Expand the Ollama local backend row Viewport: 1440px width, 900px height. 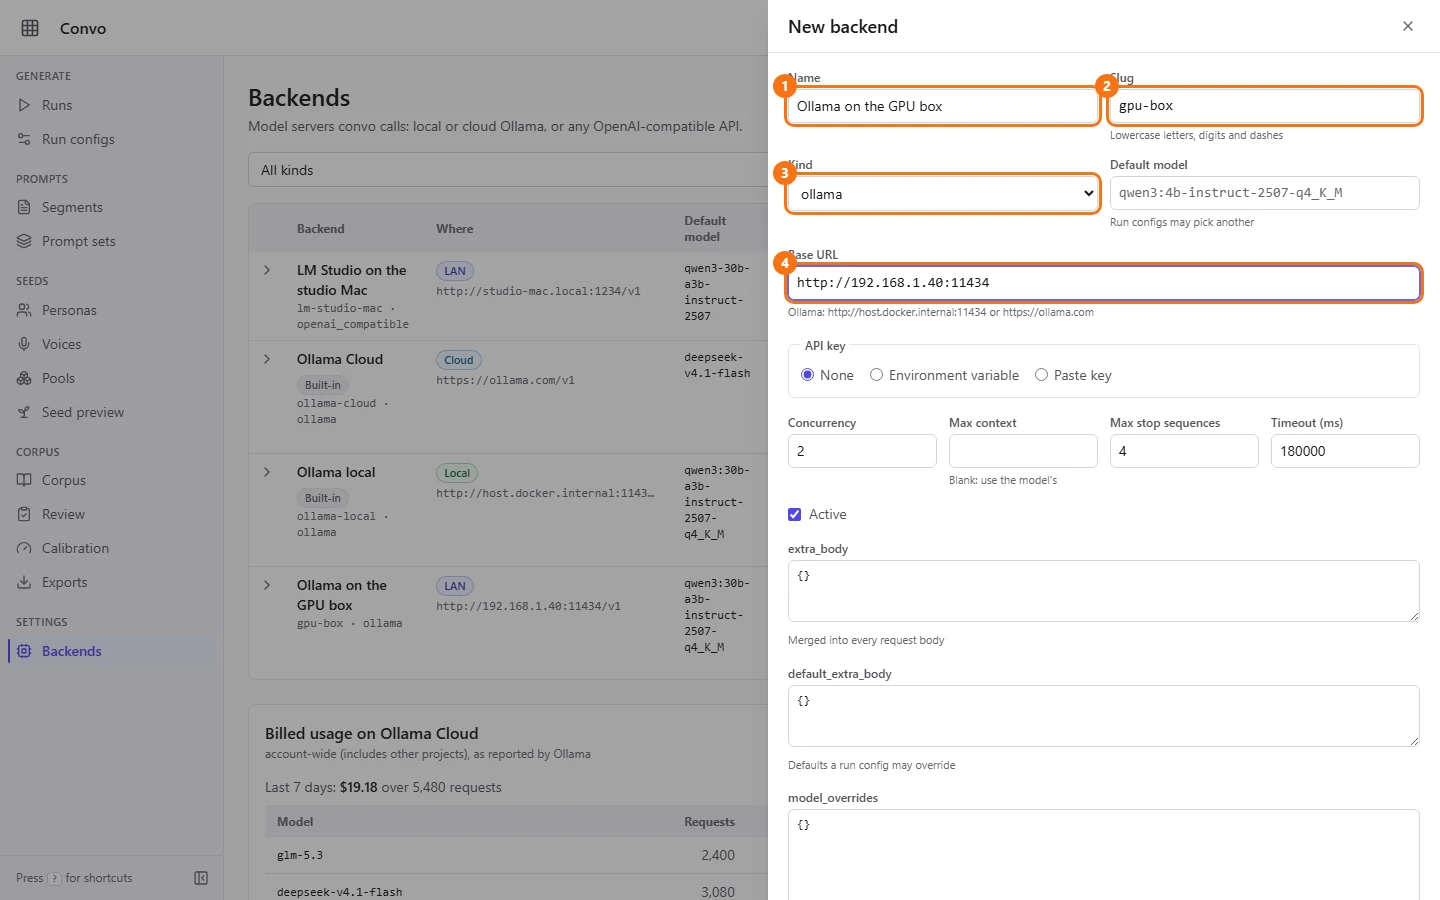[x=267, y=472]
